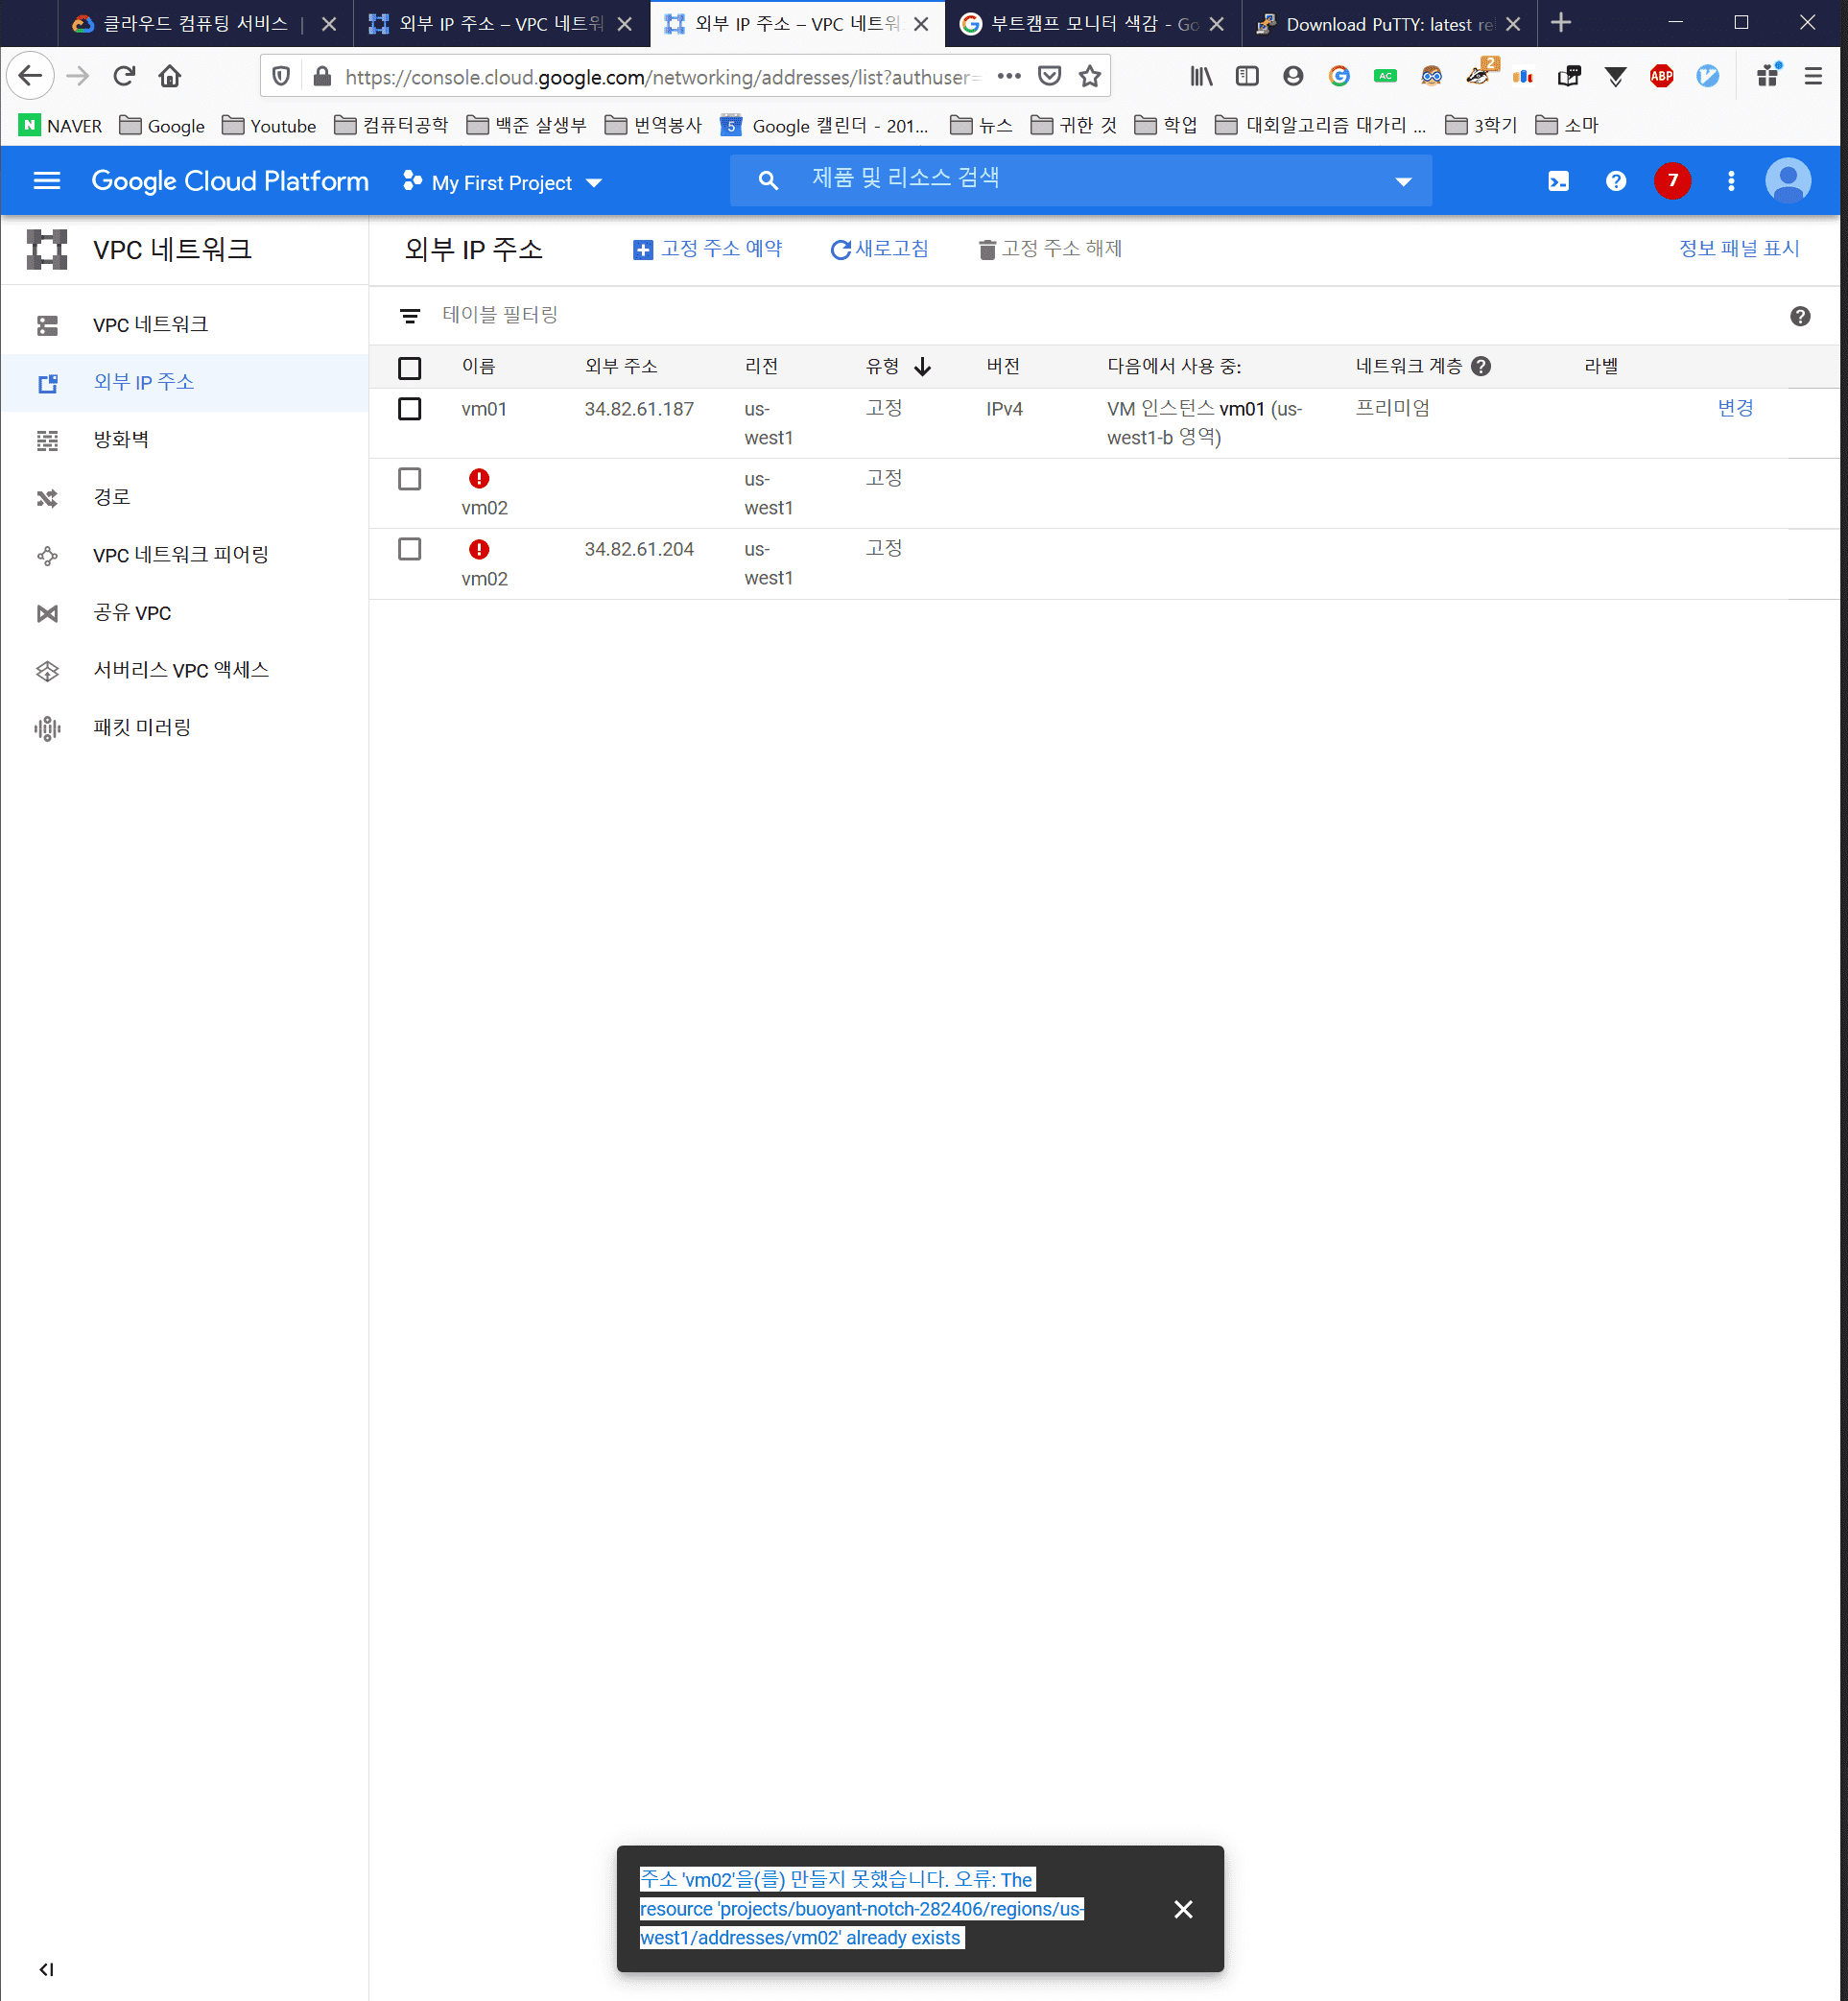1848x2001 pixels.
Task: Click the notifications badge showing 7
Action: 1672,181
